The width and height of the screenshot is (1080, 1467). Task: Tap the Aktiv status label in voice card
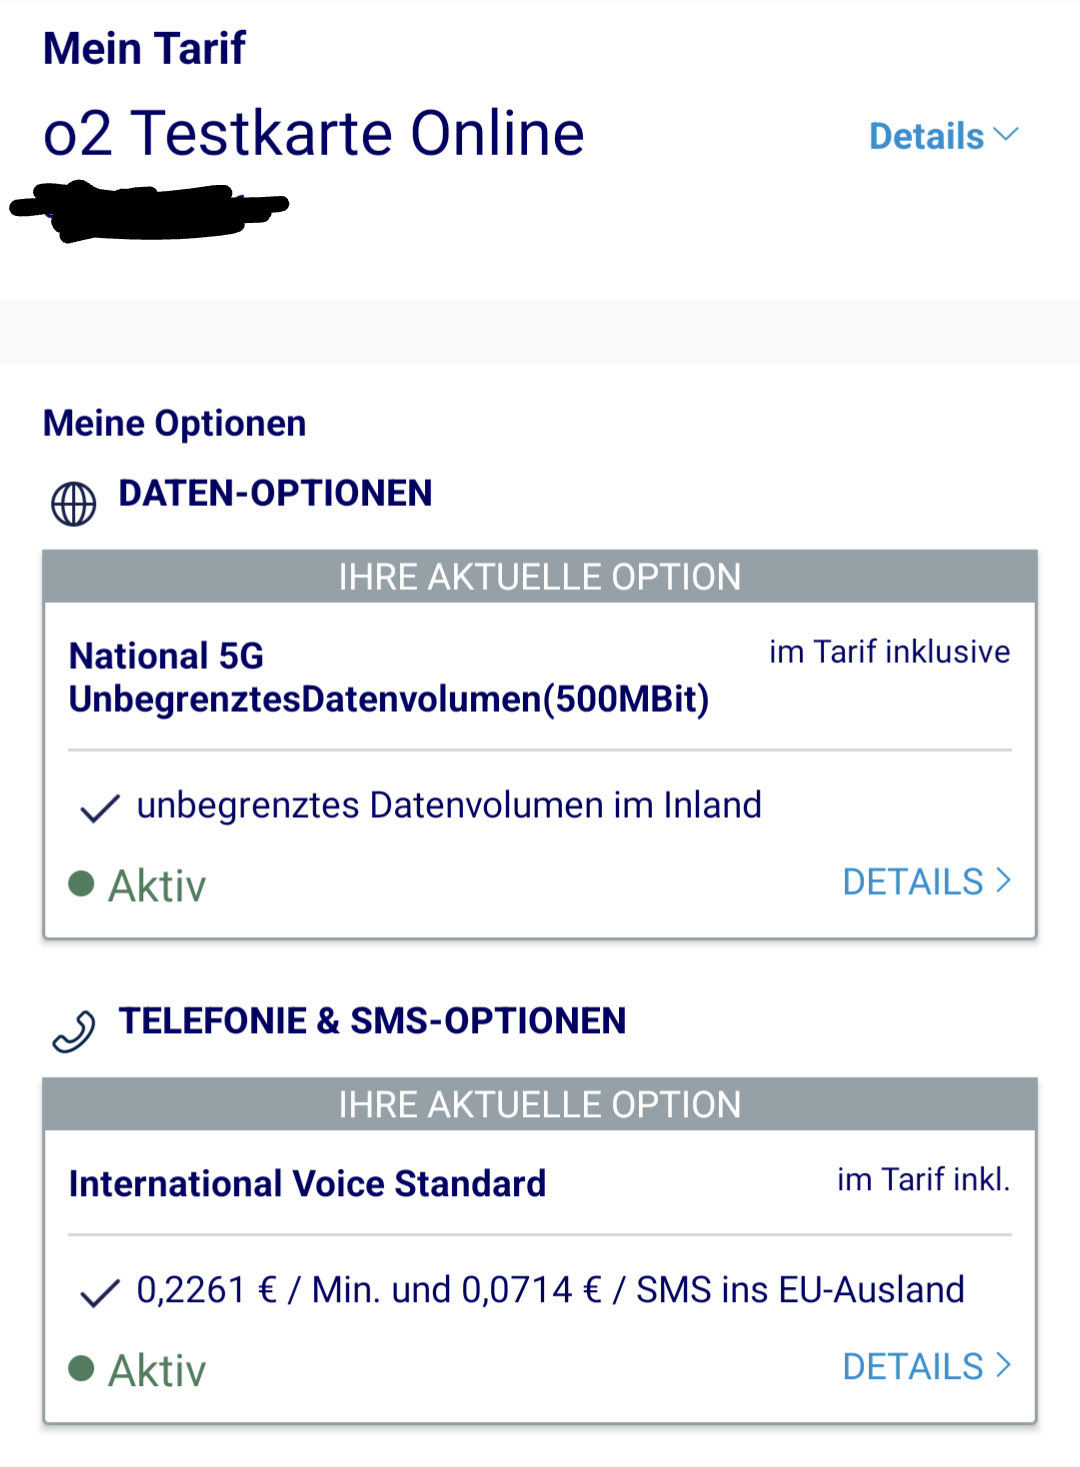157,1371
